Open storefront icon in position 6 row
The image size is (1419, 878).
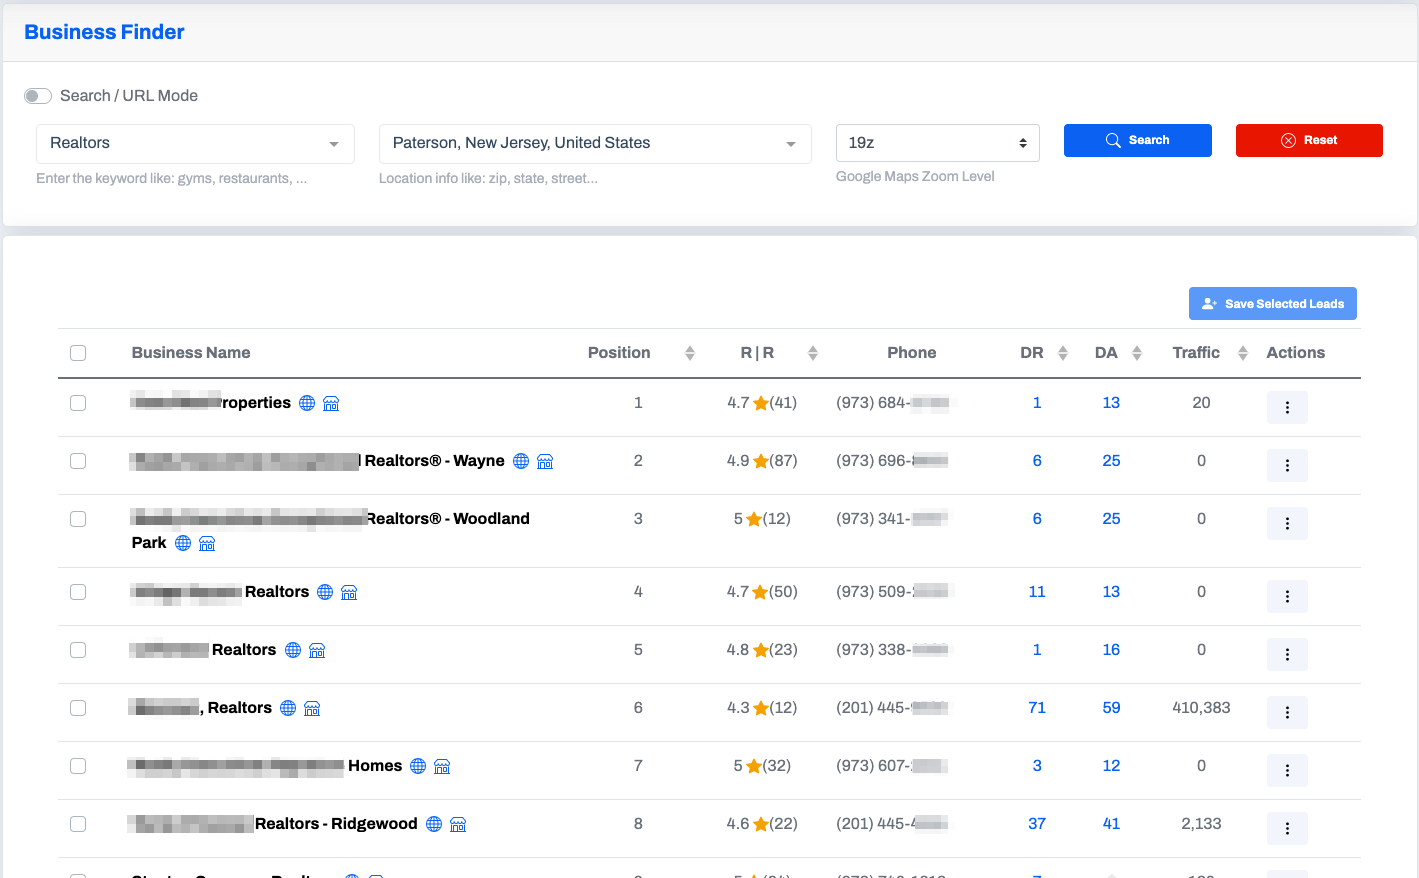312,708
